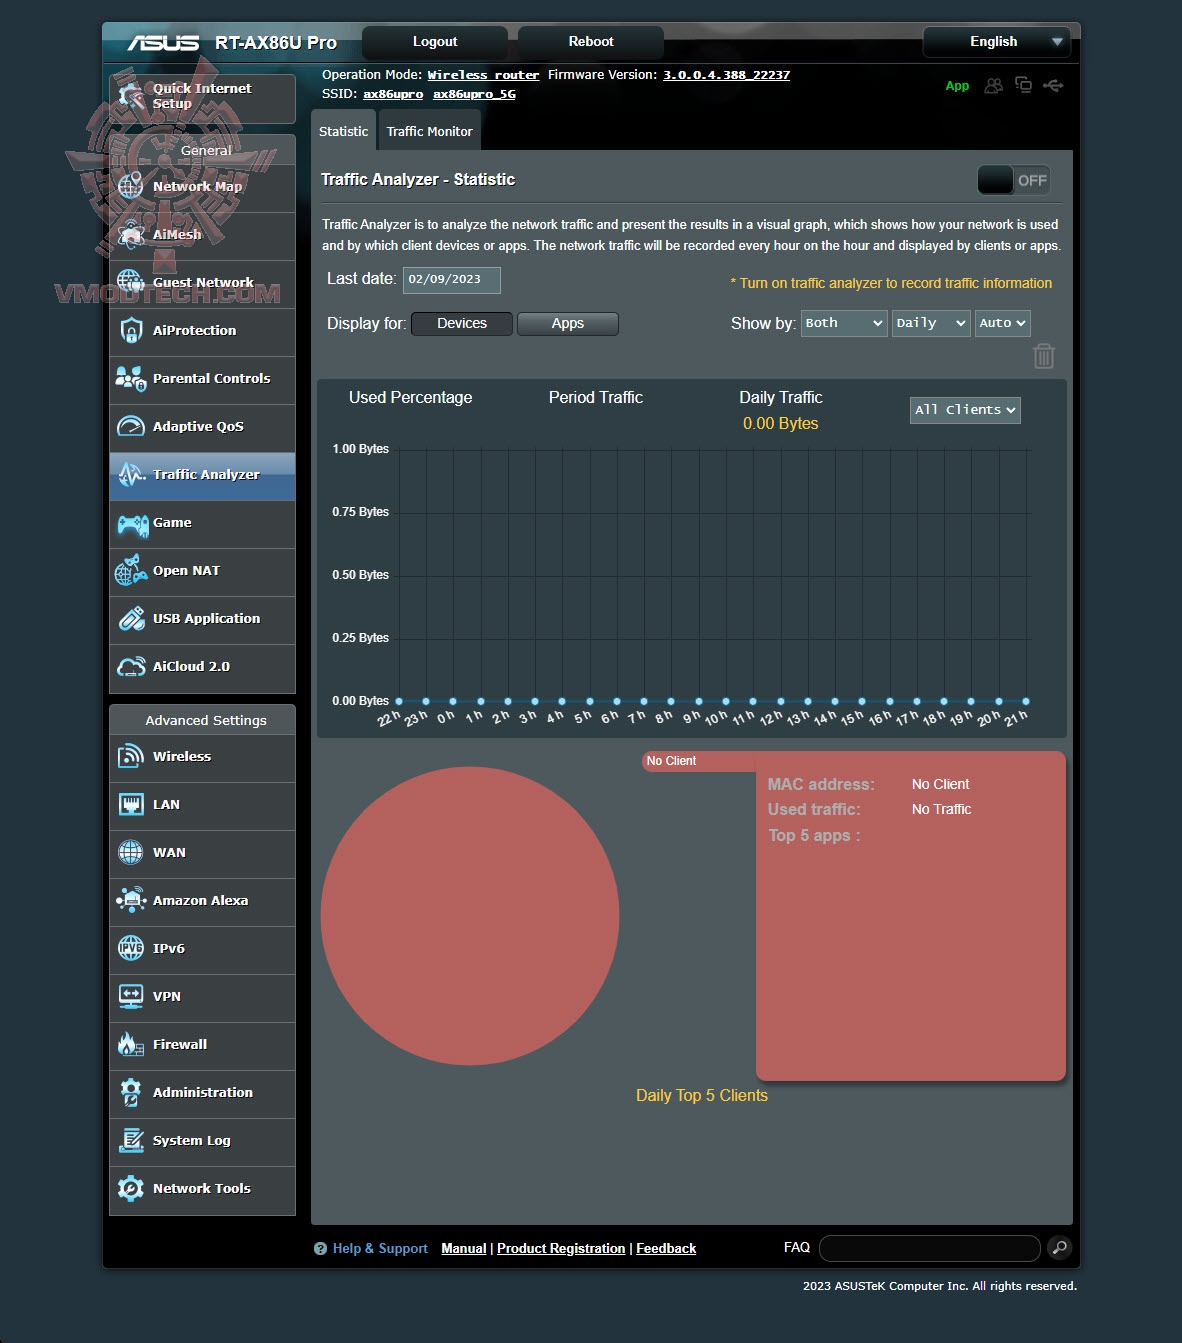Open Adaptive QoS gauge icon
This screenshot has width=1182, height=1343.
pyautogui.click(x=131, y=426)
